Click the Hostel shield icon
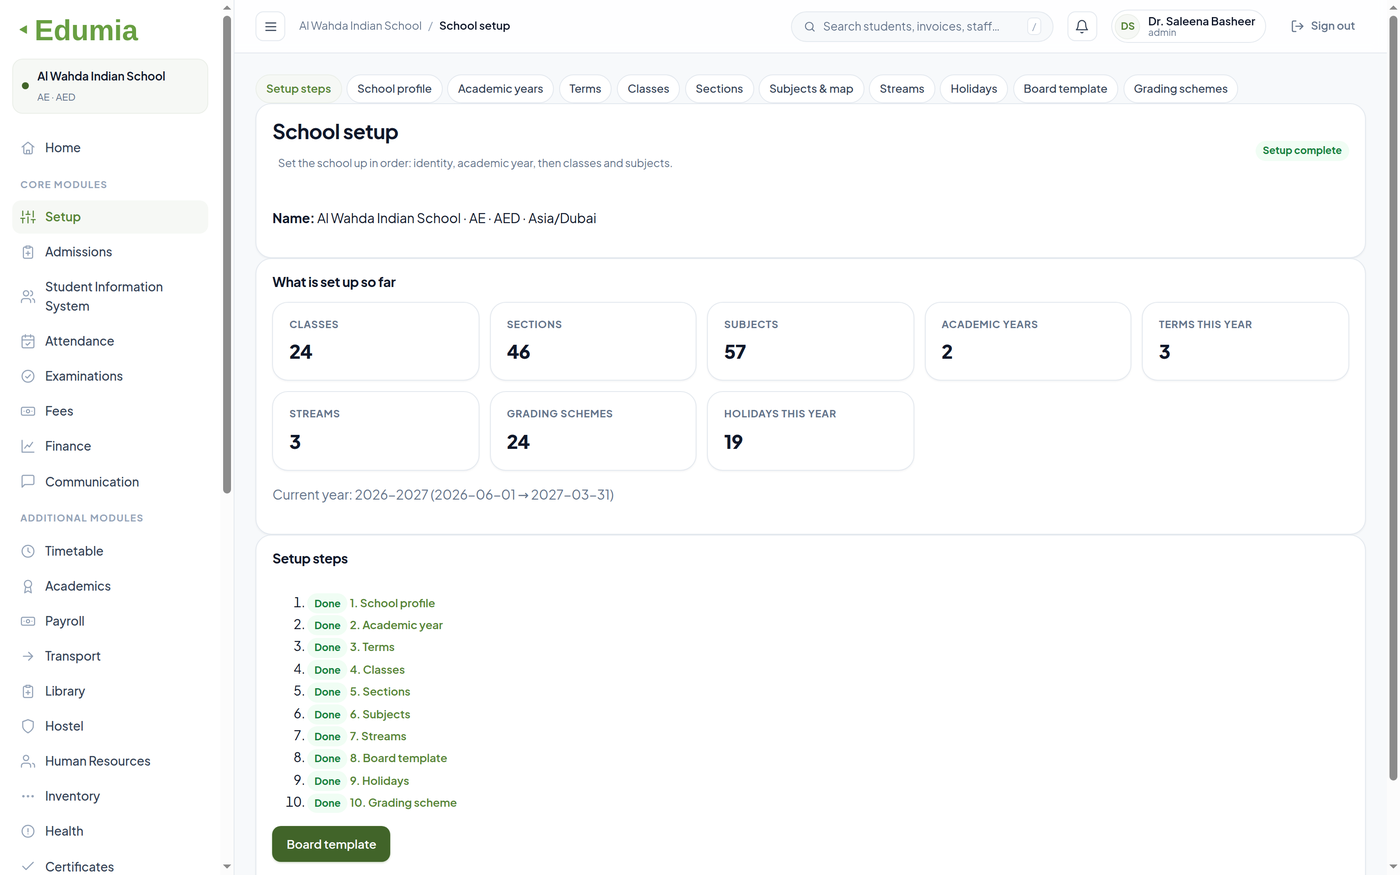 [x=28, y=726]
